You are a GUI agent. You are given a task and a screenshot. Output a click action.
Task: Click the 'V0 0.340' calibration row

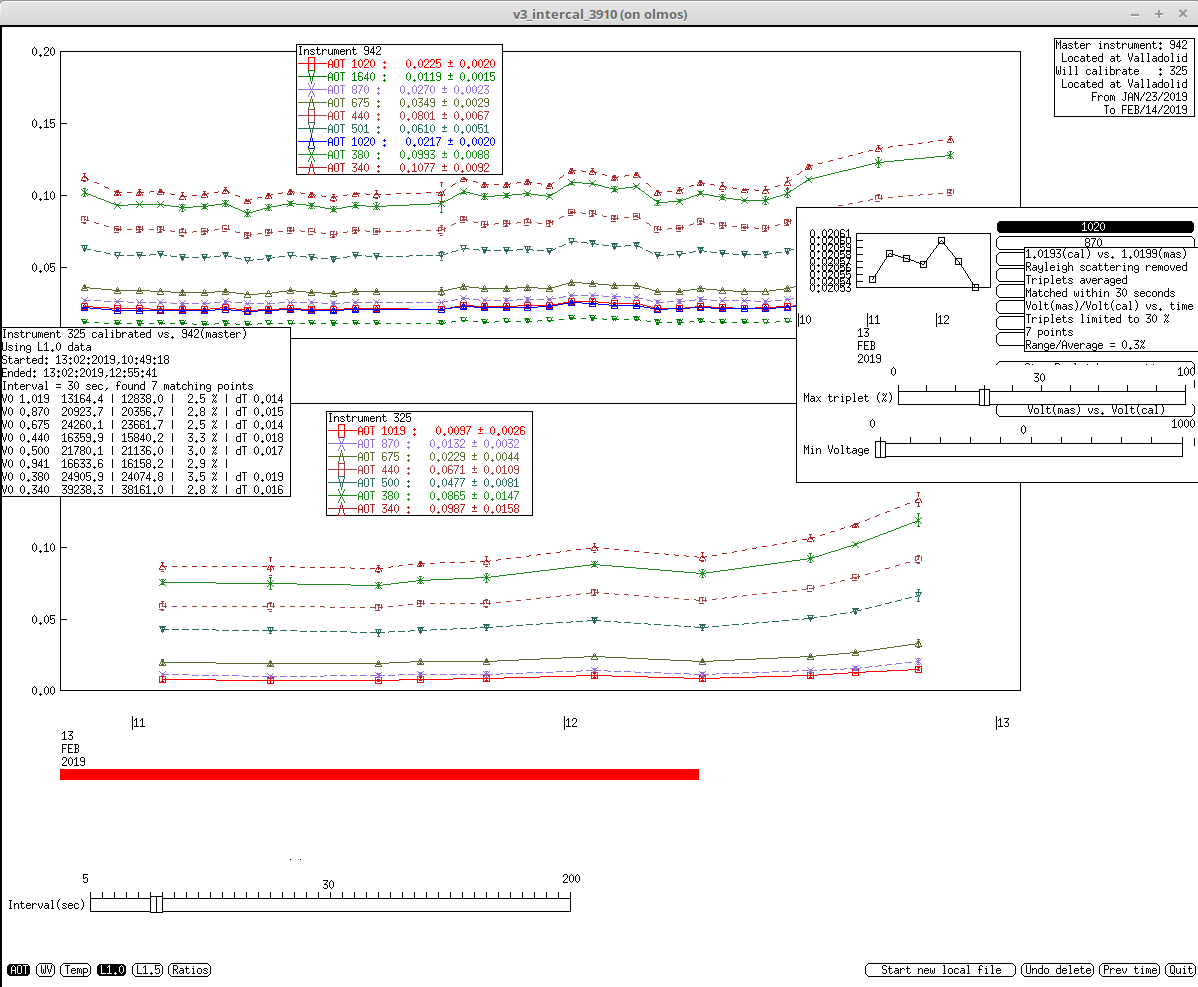tap(143, 490)
